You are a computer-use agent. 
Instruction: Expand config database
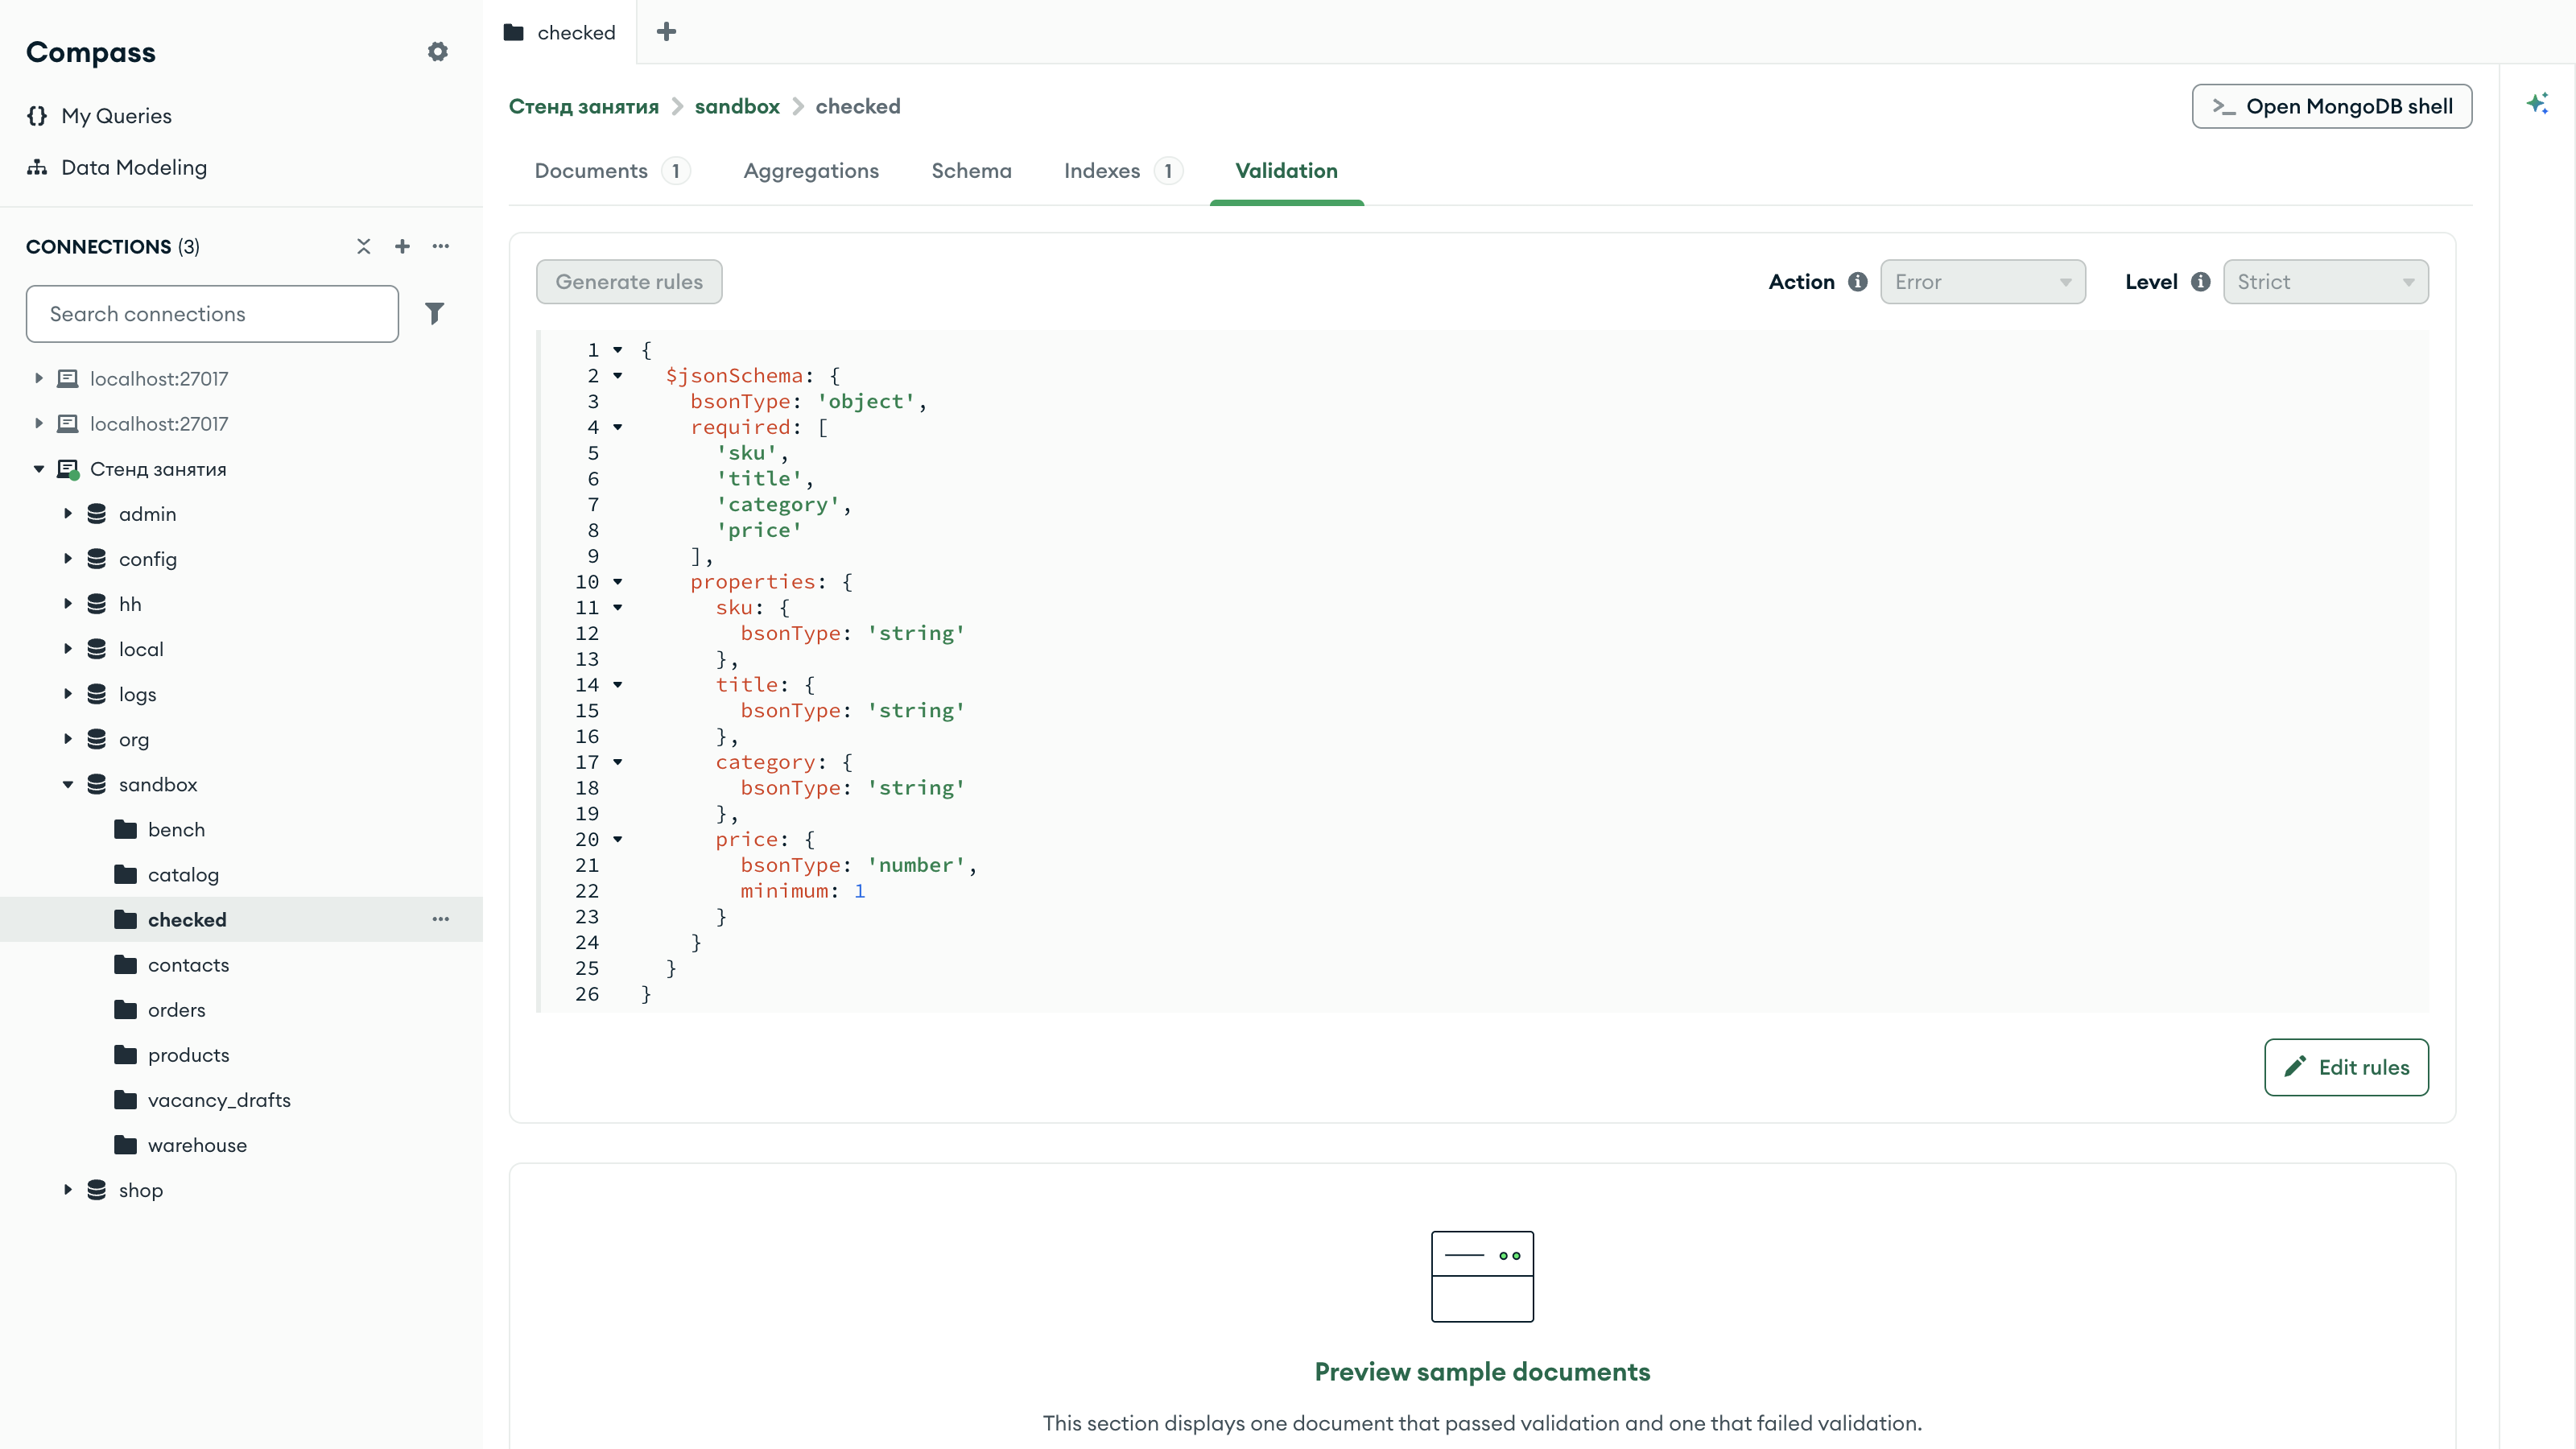[x=68, y=559]
